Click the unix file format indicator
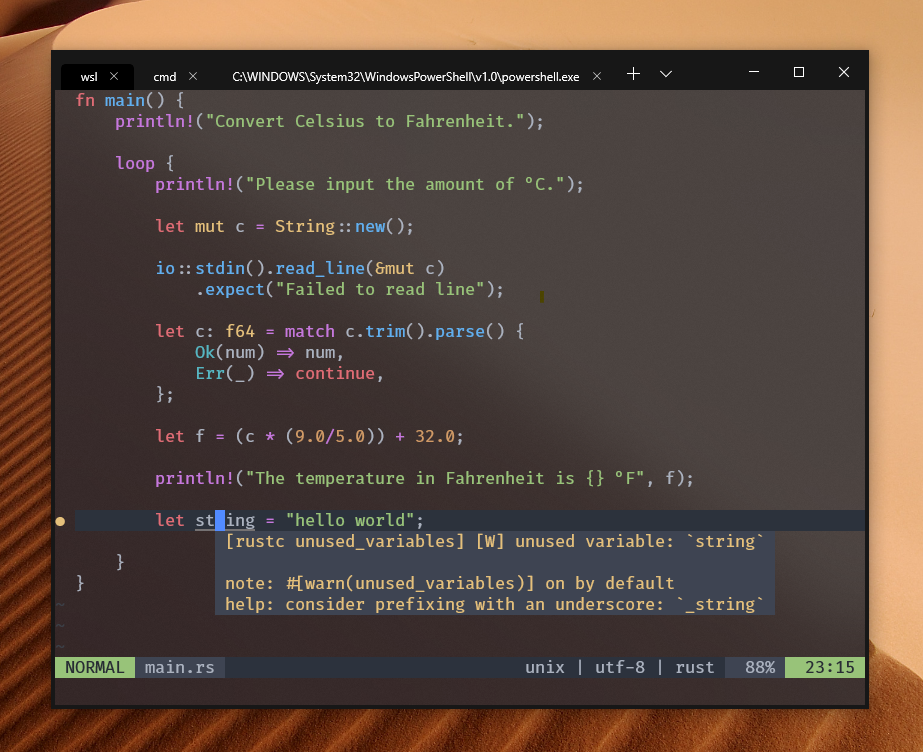The image size is (923, 752). (x=544, y=667)
